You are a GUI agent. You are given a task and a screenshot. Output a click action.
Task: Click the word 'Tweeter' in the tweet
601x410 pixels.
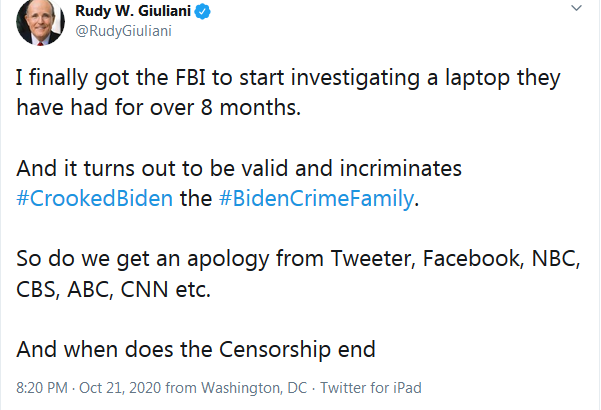click(x=373, y=259)
